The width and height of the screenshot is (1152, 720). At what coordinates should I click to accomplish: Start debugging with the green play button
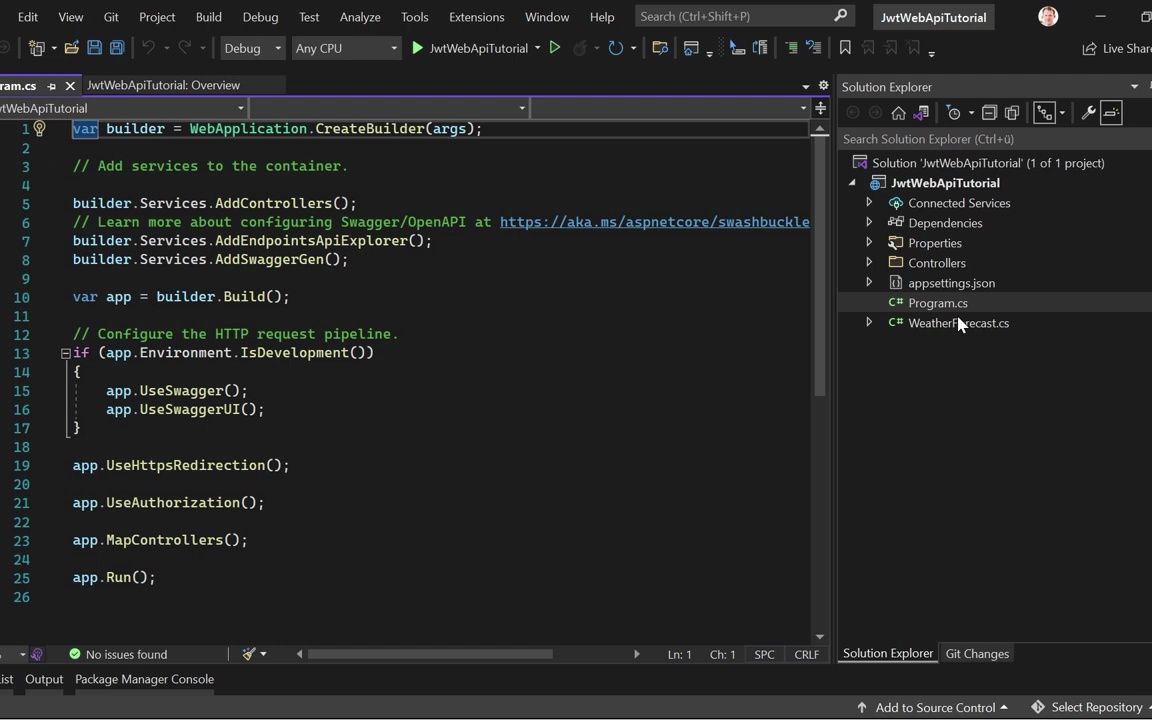coord(417,48)
